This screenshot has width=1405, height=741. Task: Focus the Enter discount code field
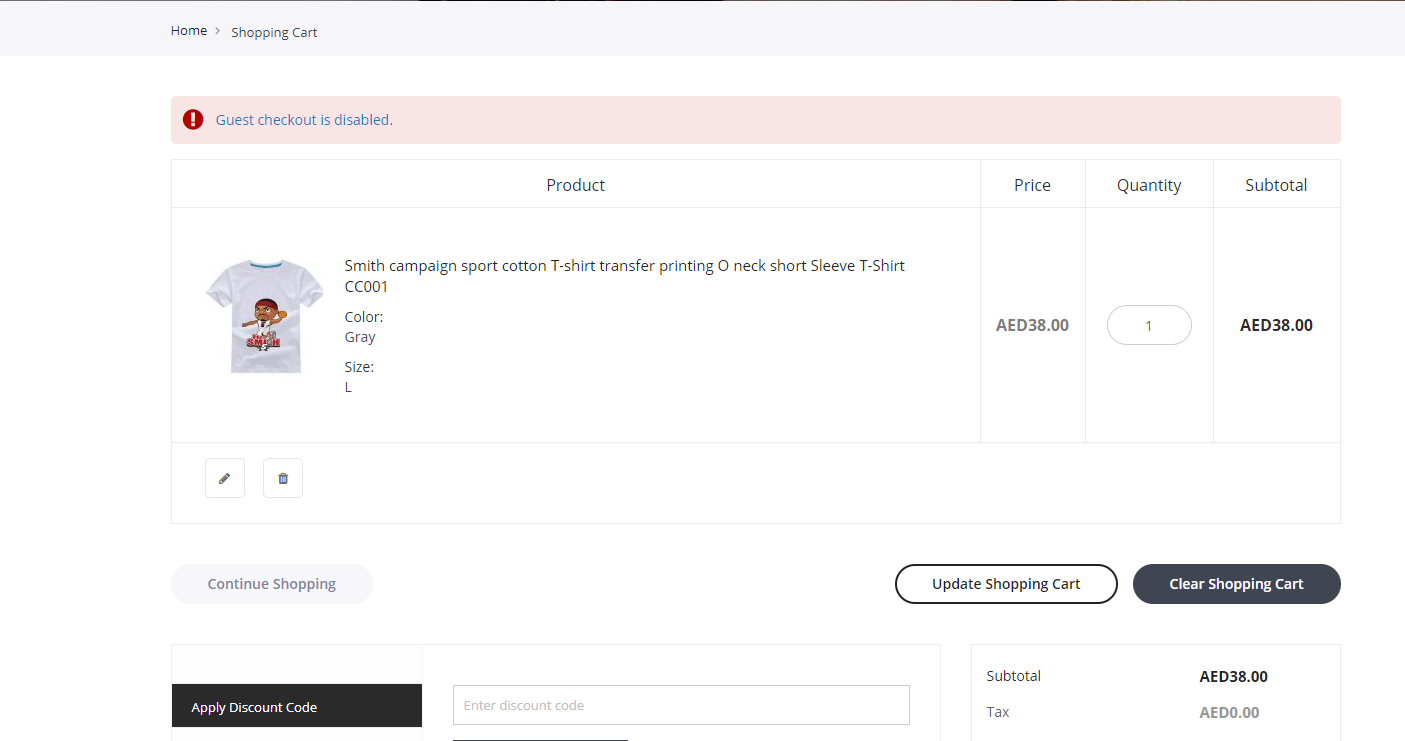point(681,705)
